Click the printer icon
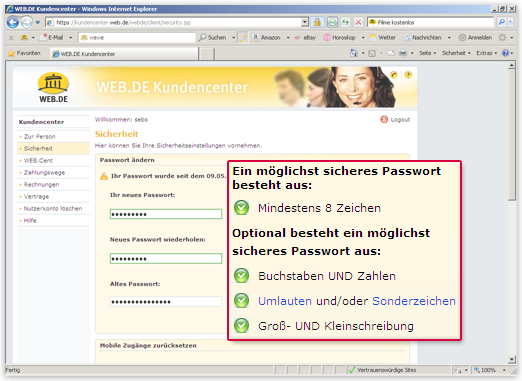Image resolution: width=522 pixels, height=381 pixels. coord(403,53)
